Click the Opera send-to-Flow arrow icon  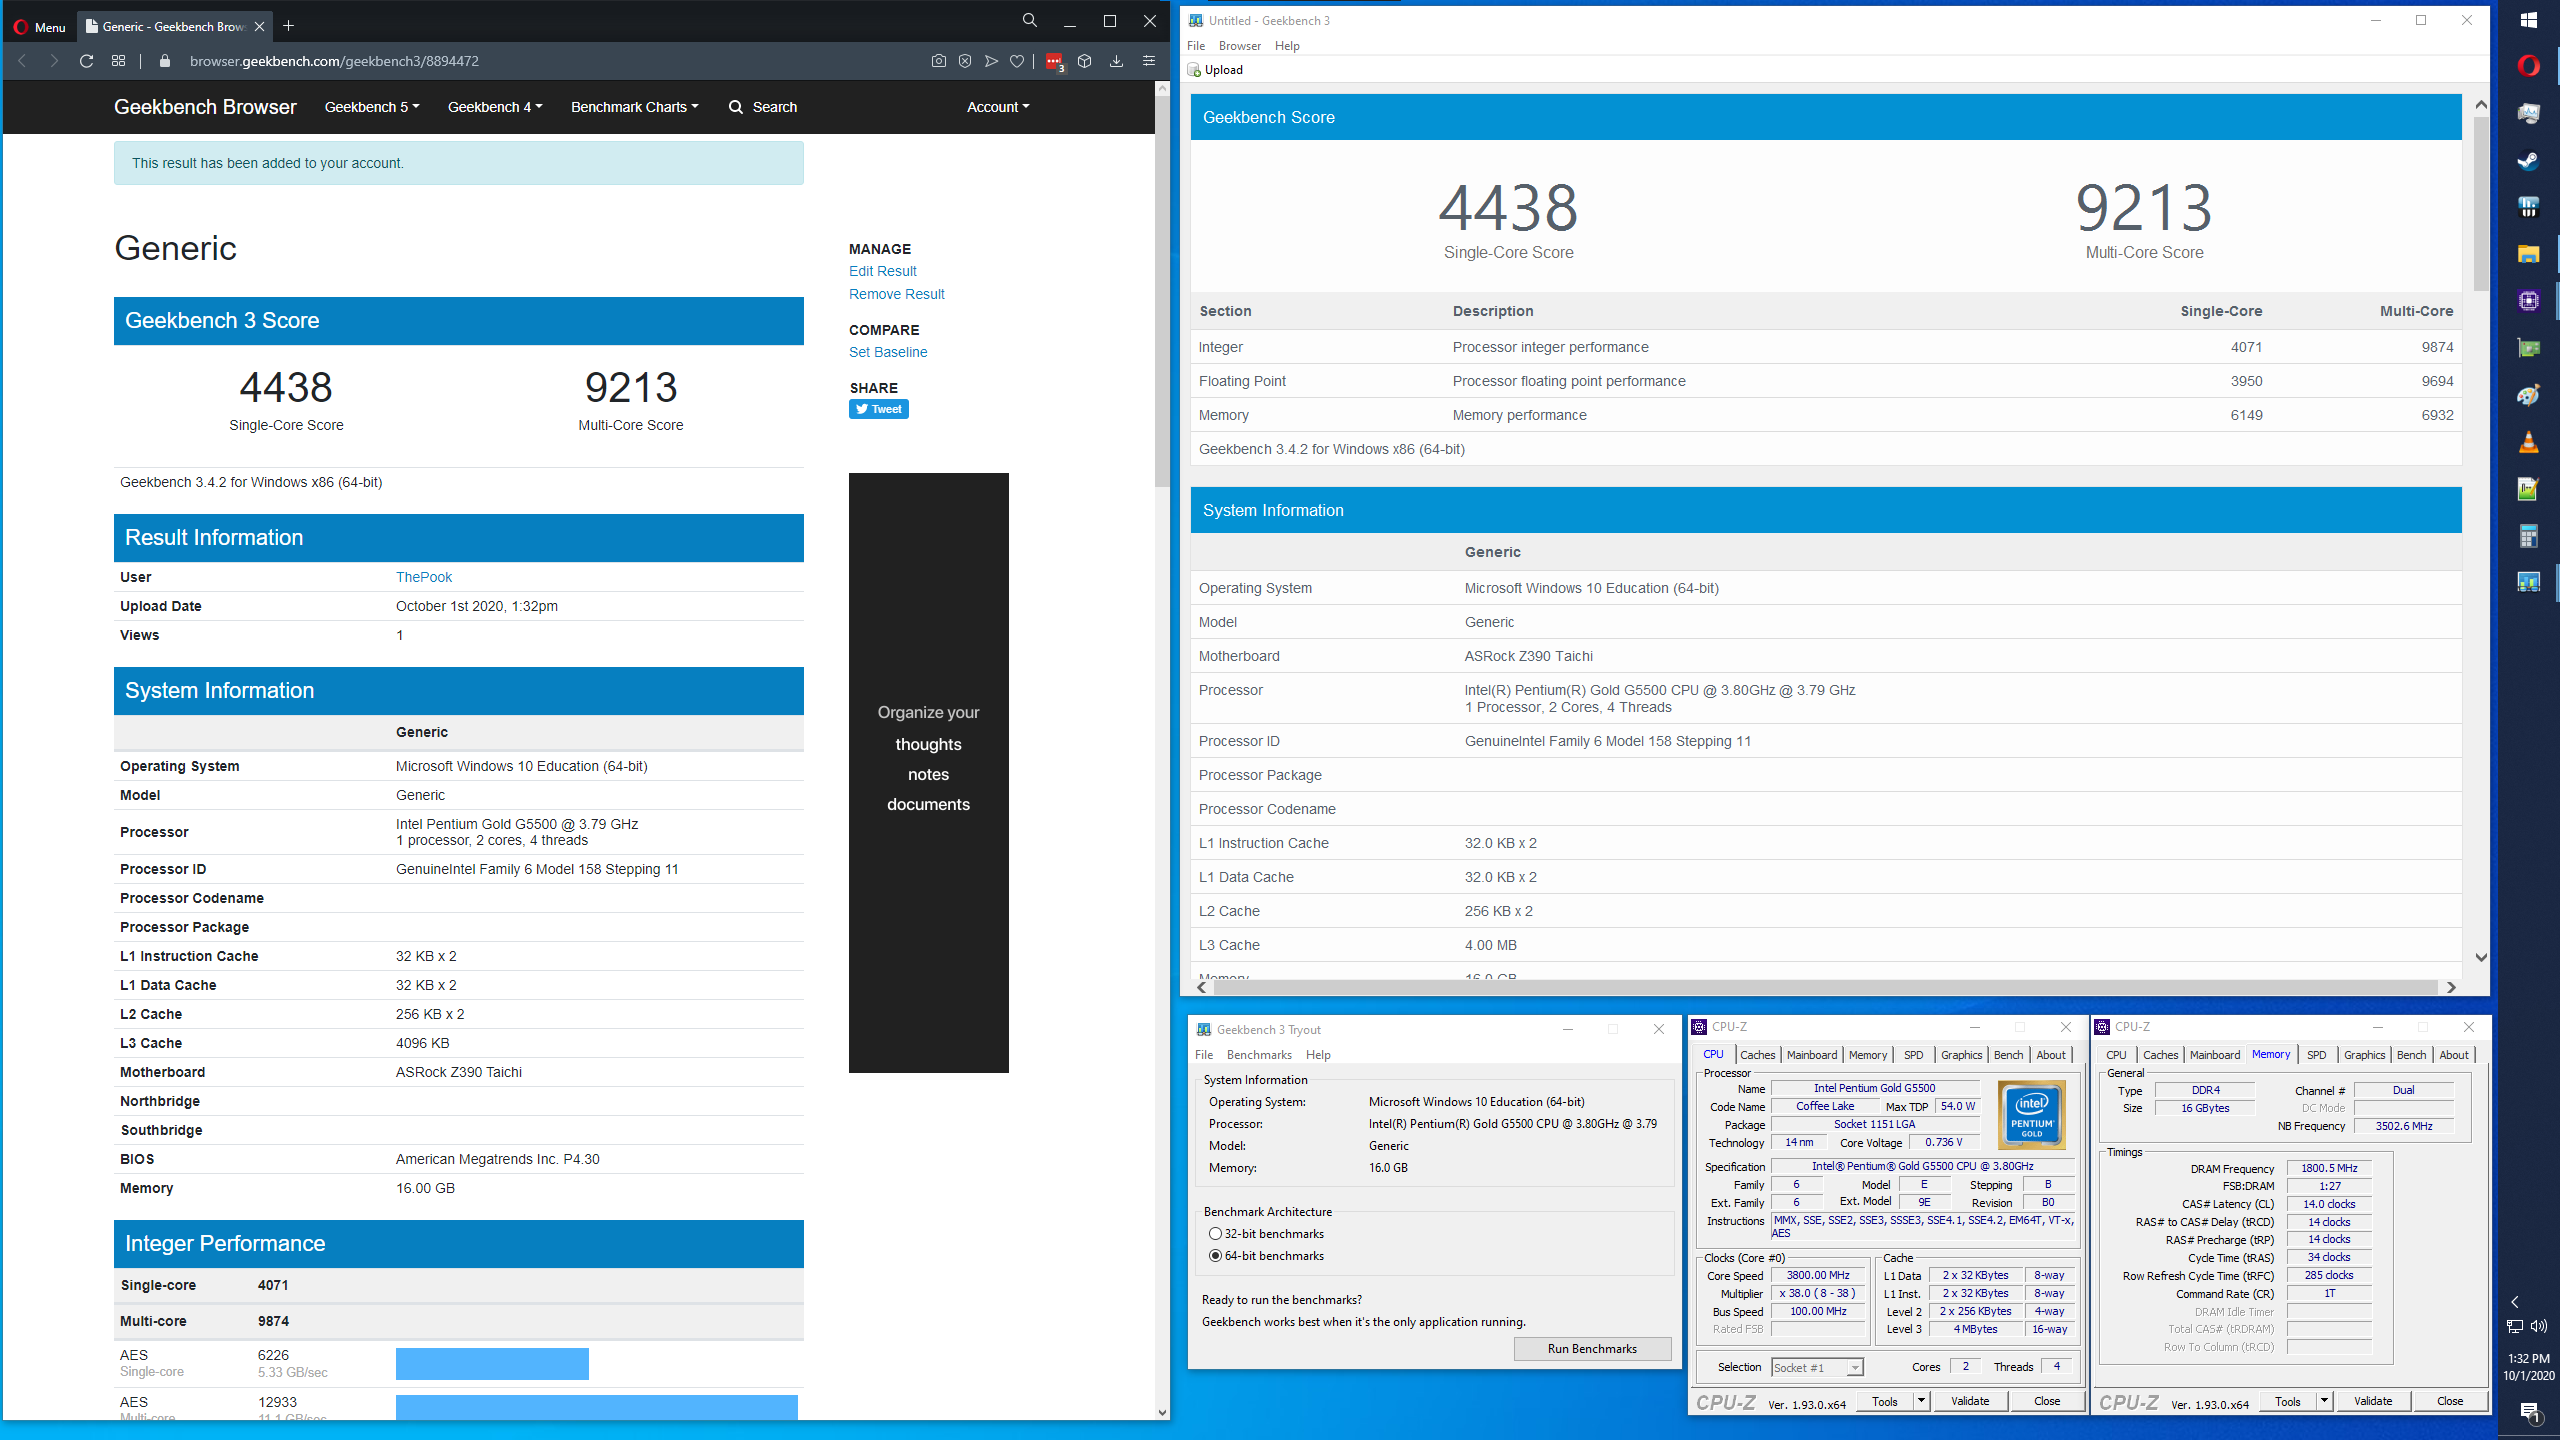[991, 61]
